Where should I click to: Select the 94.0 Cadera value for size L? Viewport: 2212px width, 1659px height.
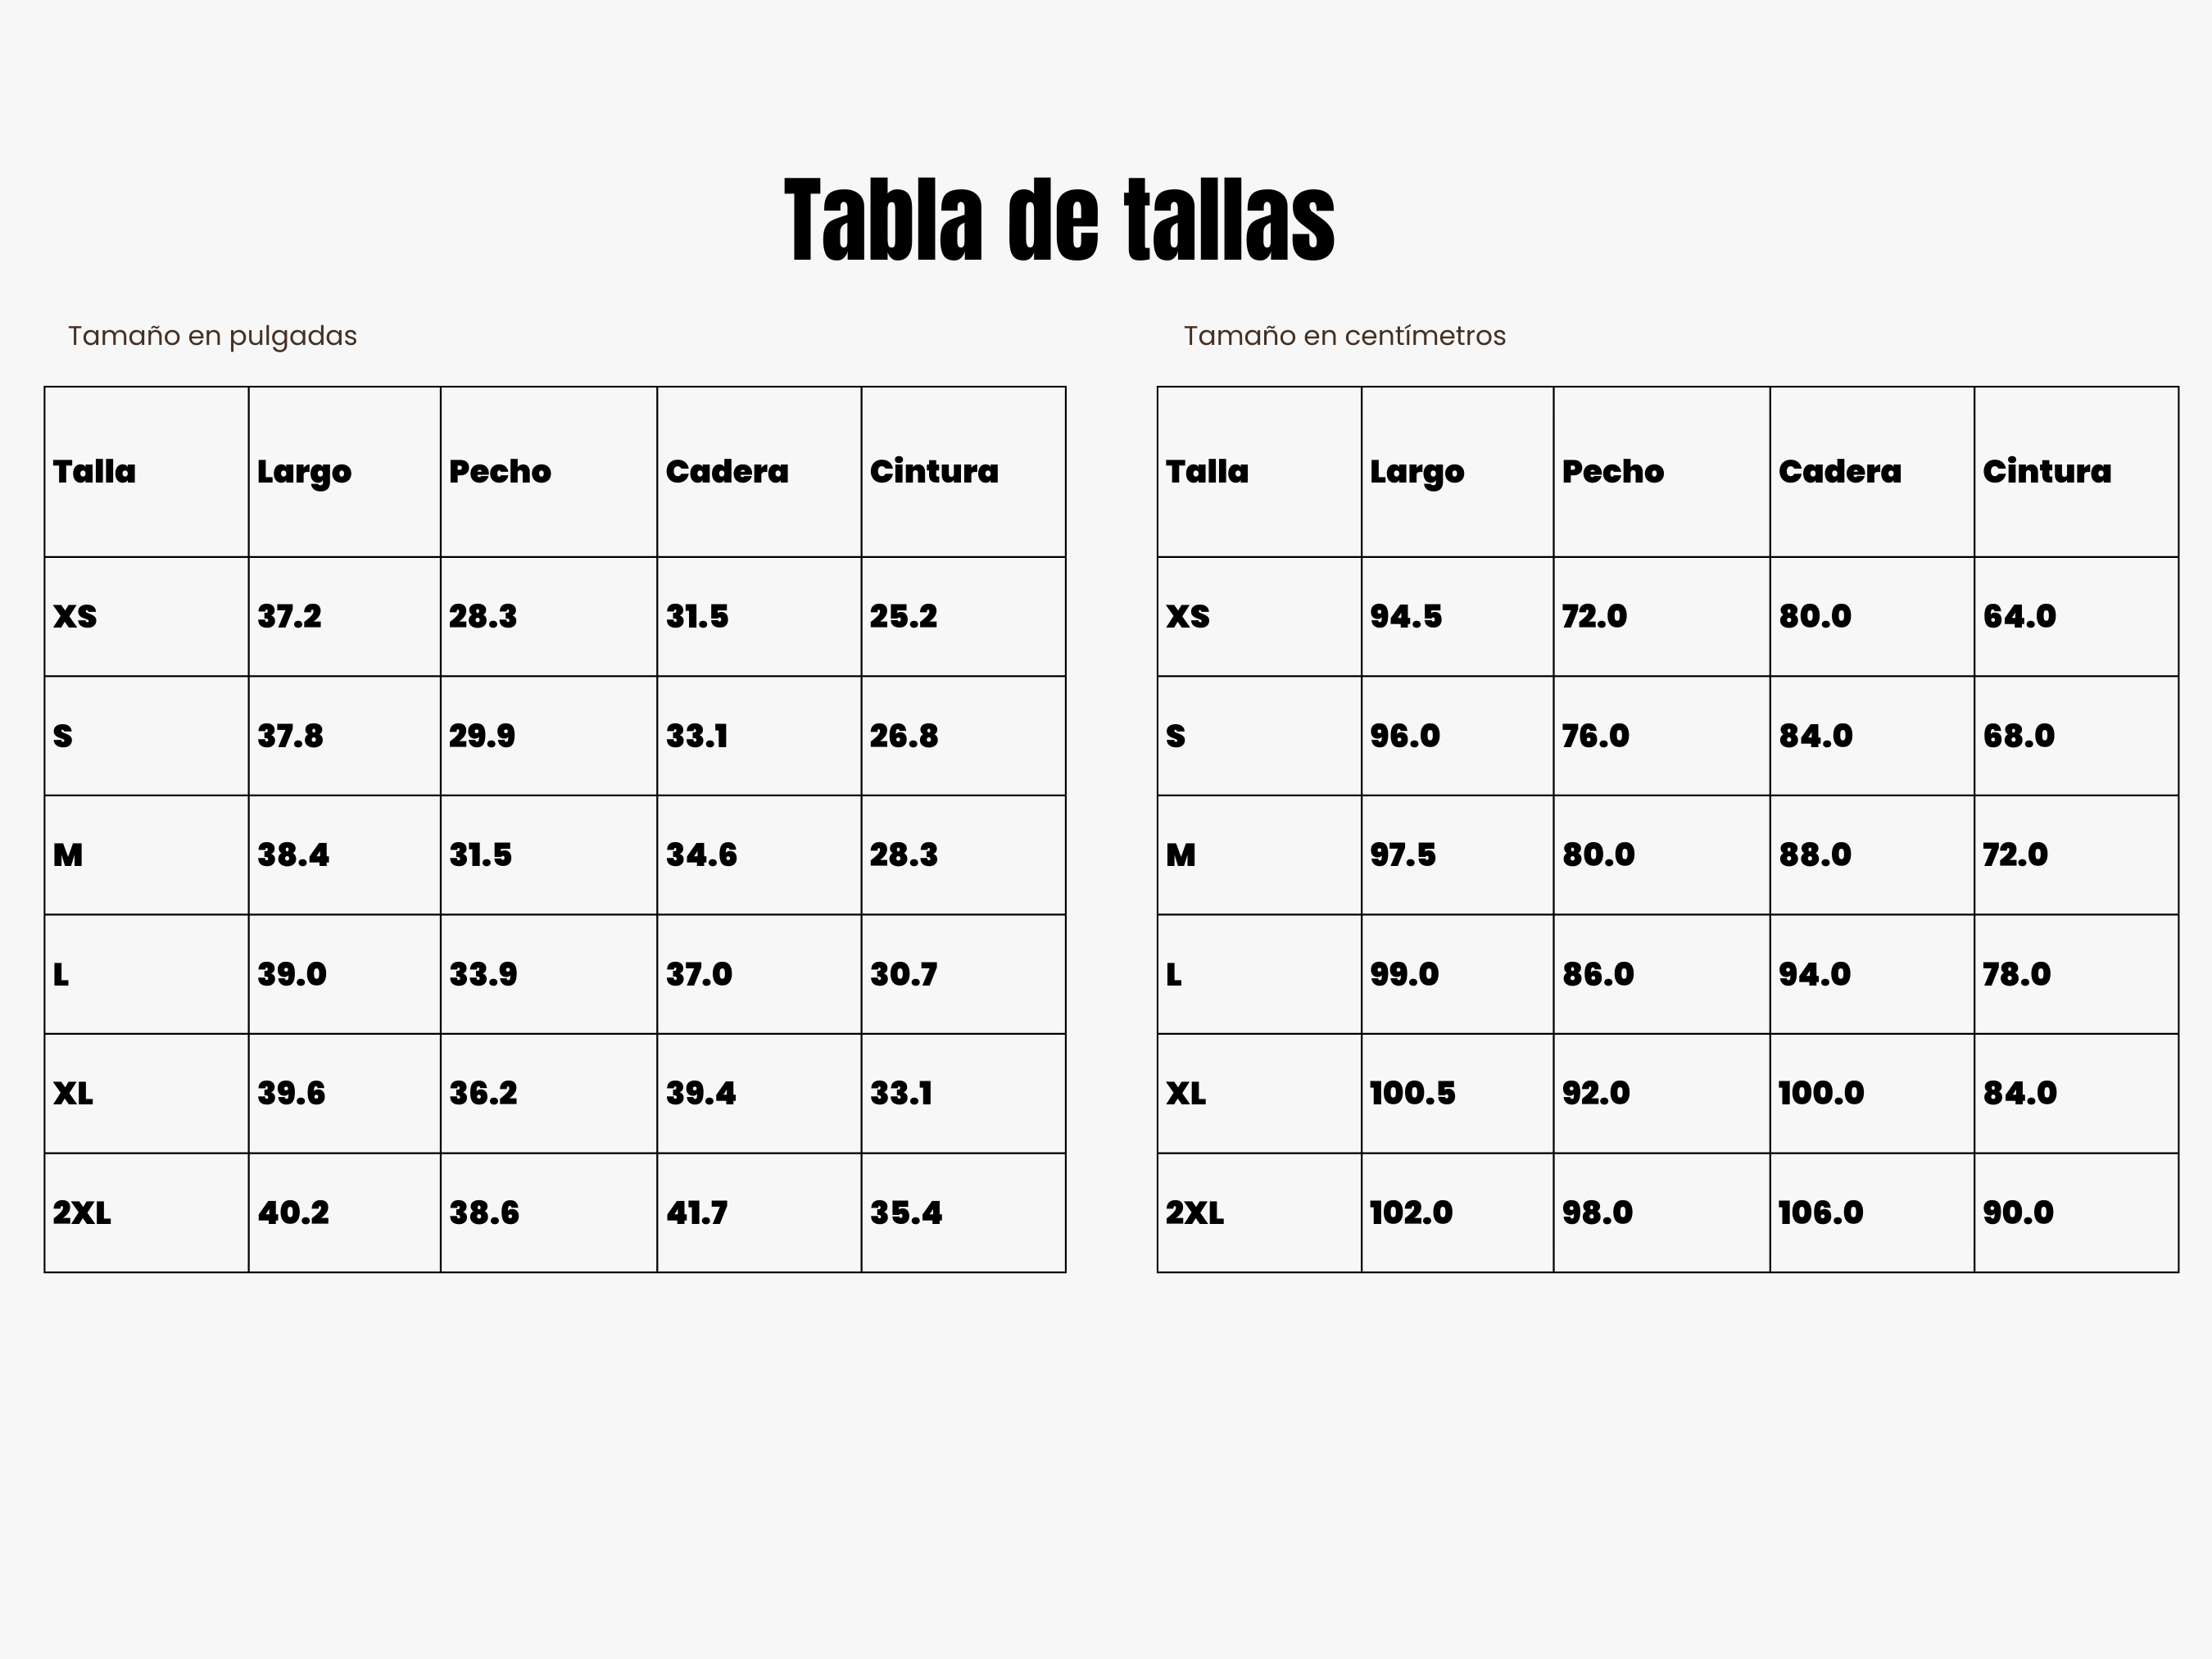pyautogui.click(x=1814, y=974)
